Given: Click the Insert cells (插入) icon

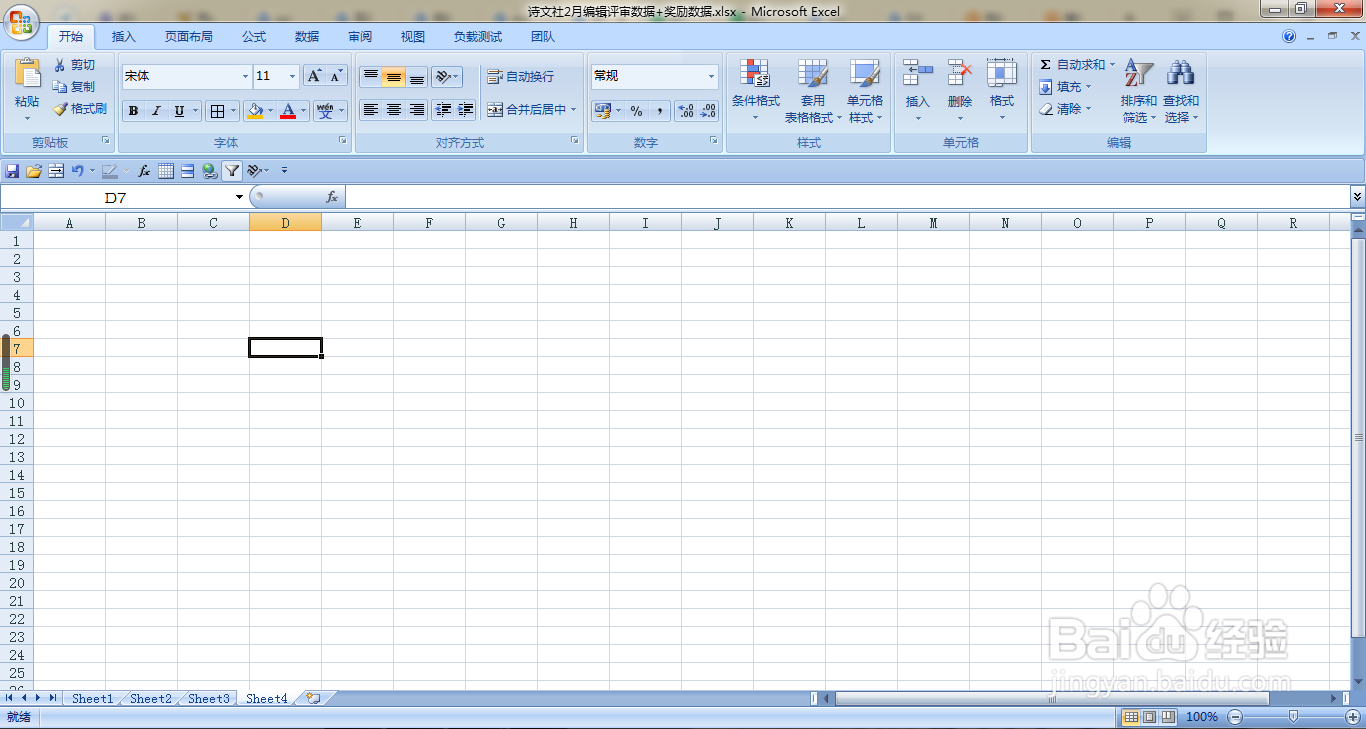Looking at the screenshot, I should (917, 72).
